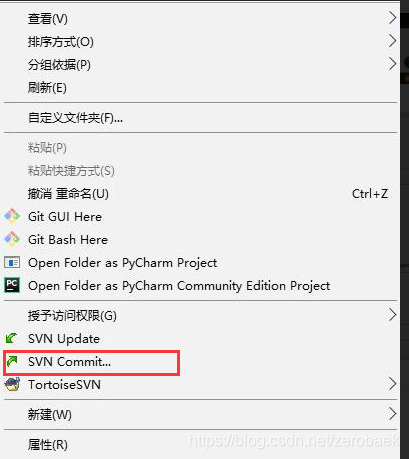Expand the TortoiseSVN submenu arrow
Image resolution: width=409 pixels, height=459 pixels.
tap(393, 384)
